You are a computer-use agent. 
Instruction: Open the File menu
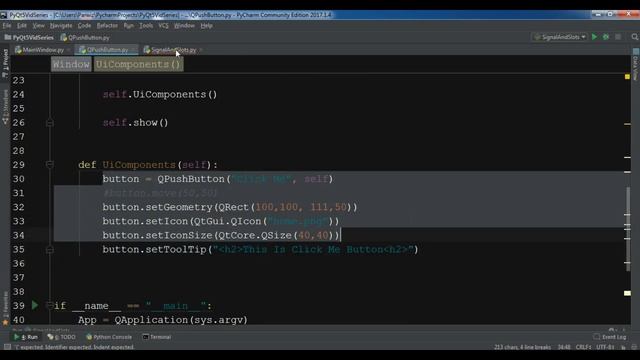7,25
